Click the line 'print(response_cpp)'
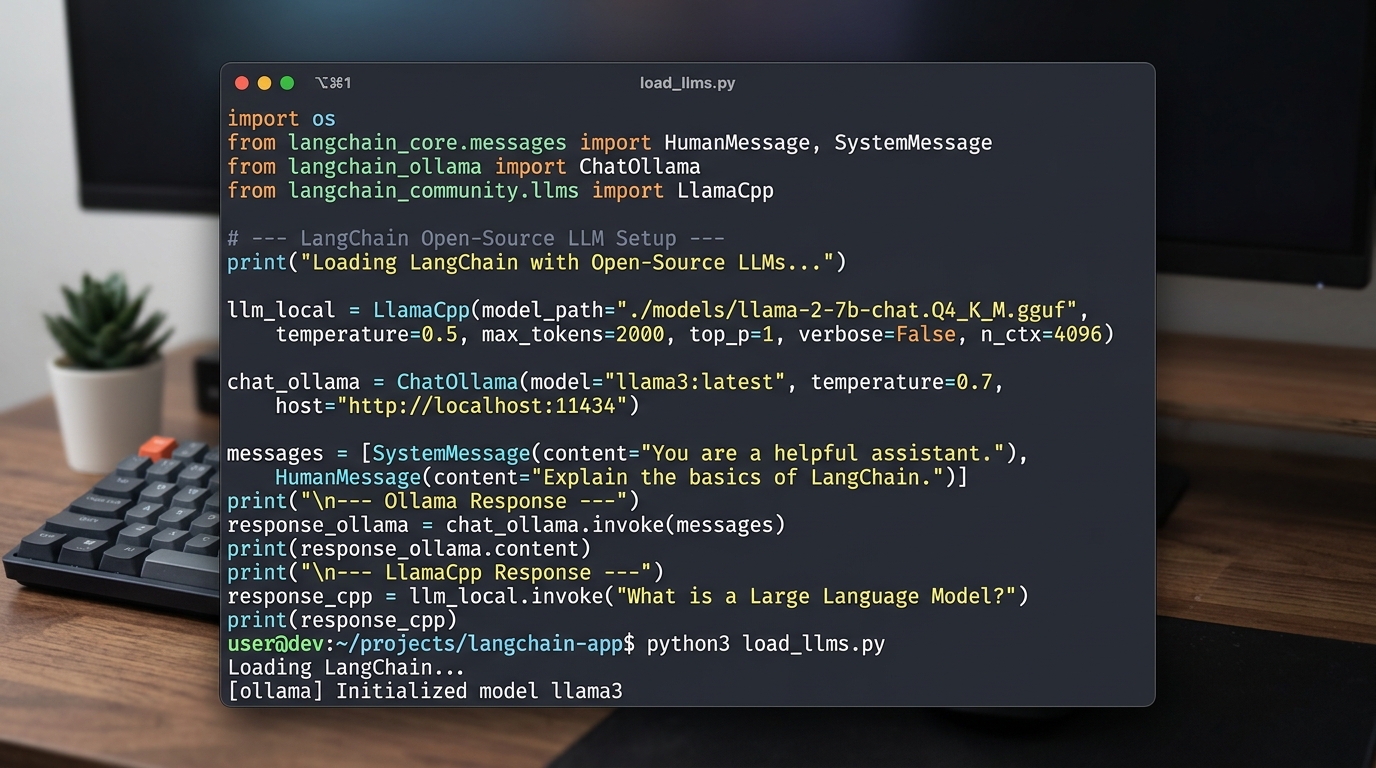Screen dimensions: 1376x768 (342, 620)
